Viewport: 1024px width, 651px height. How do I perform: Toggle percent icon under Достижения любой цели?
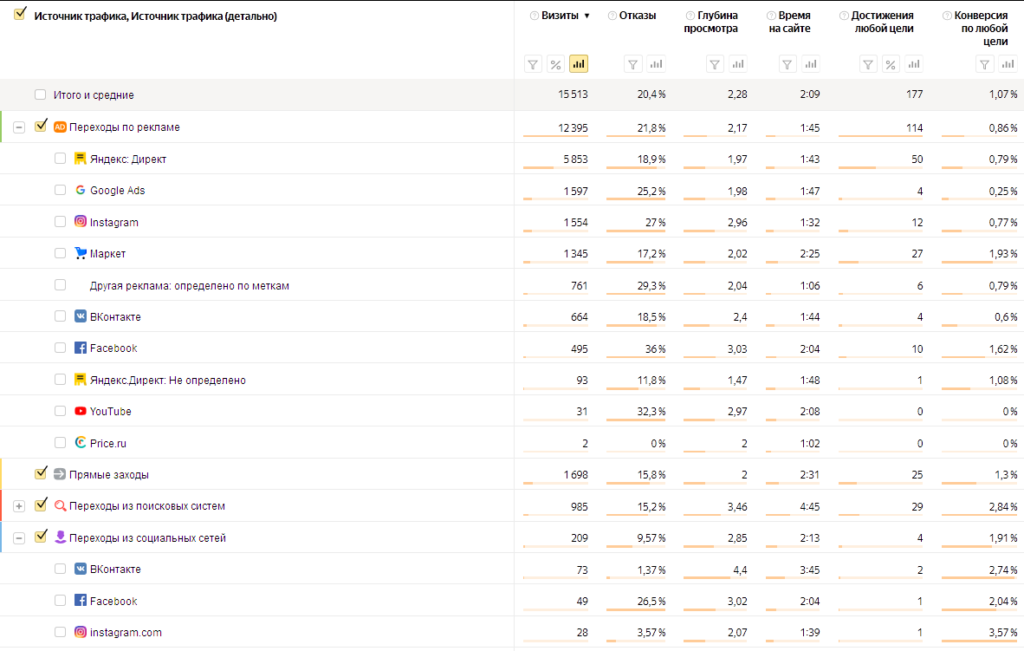point(891,64)
